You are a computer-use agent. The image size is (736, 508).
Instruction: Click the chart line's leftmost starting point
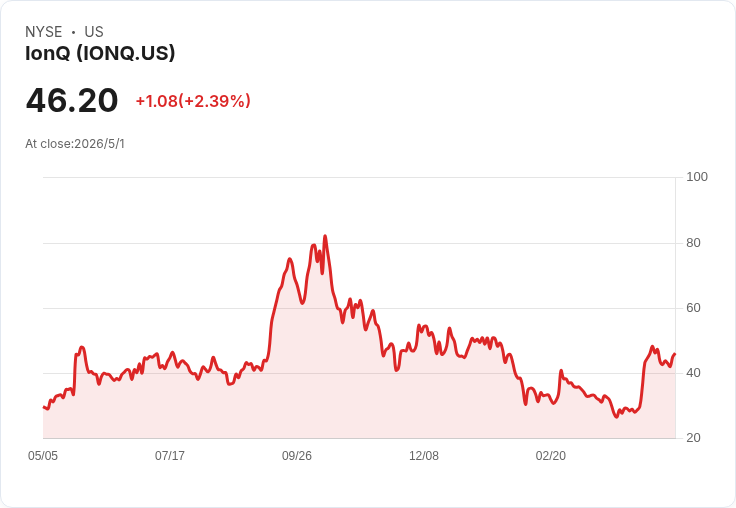pos(44,407)
